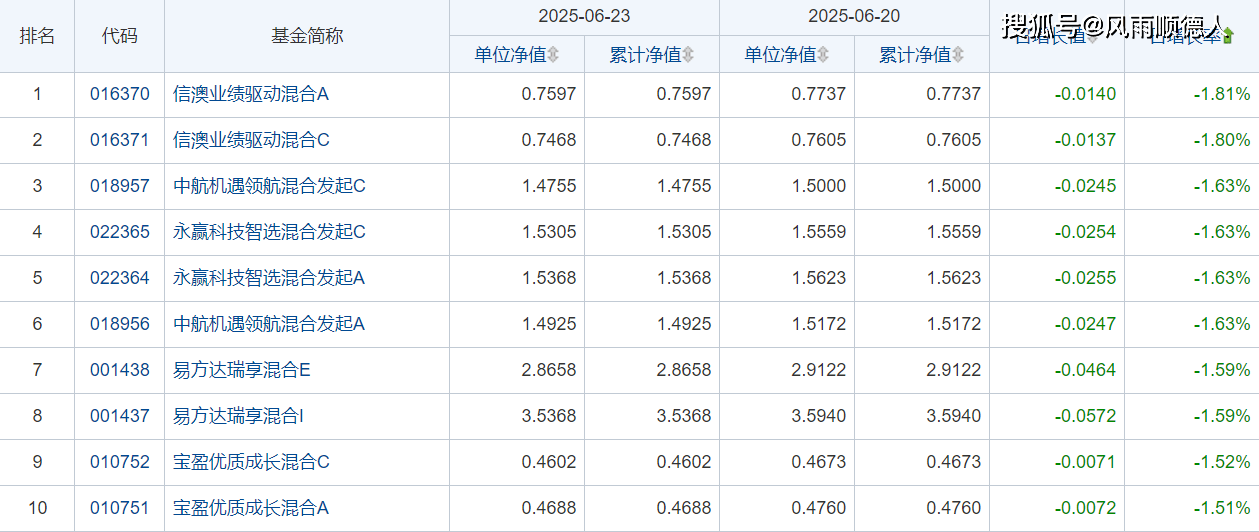Sort by 2025-06-23 单位净值 arrow icon

(x=553, y=55)
